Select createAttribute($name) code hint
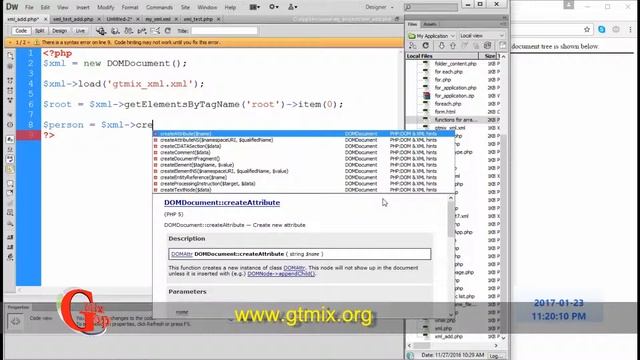The width and height of the screenshot is (640, 360). point(303,133)
